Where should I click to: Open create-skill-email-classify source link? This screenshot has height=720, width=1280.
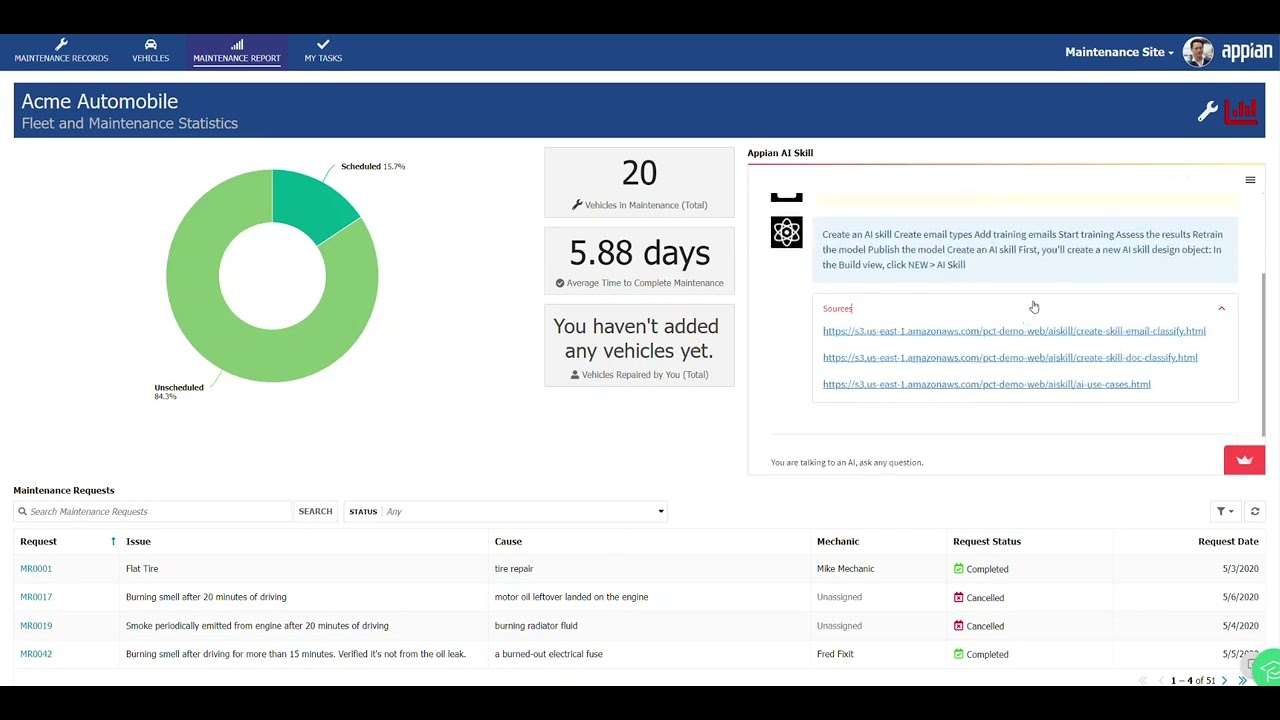(1014, 331)
